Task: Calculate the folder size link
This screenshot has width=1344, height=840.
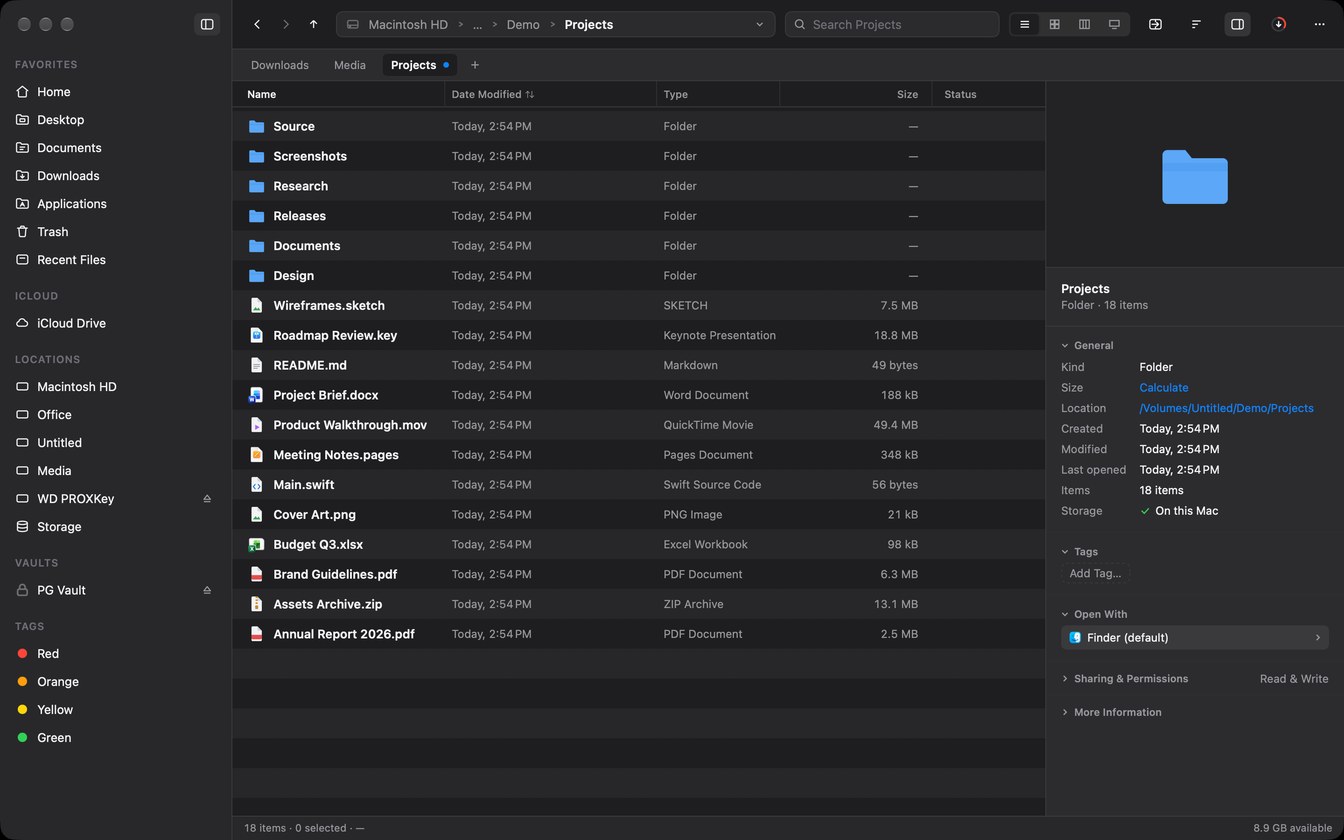Action: [x=1164, y=387]
